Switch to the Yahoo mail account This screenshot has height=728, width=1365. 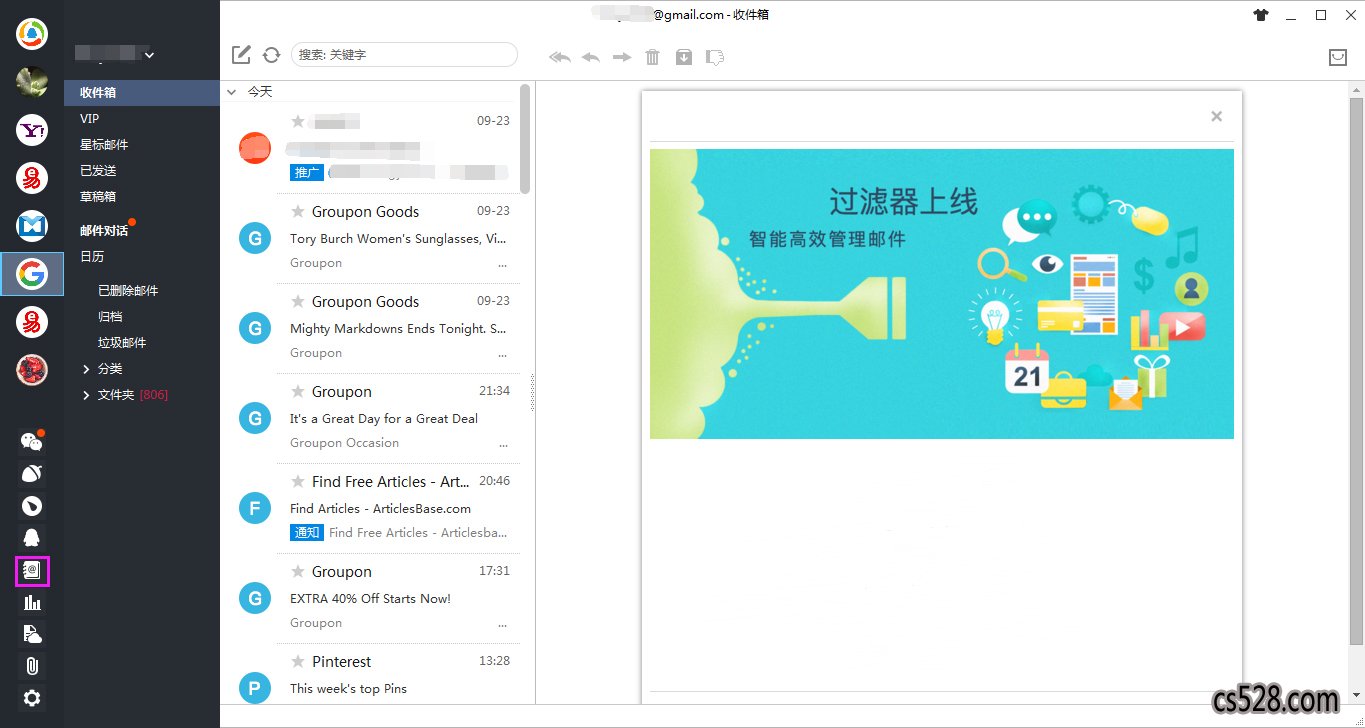[x=32, y=129]
